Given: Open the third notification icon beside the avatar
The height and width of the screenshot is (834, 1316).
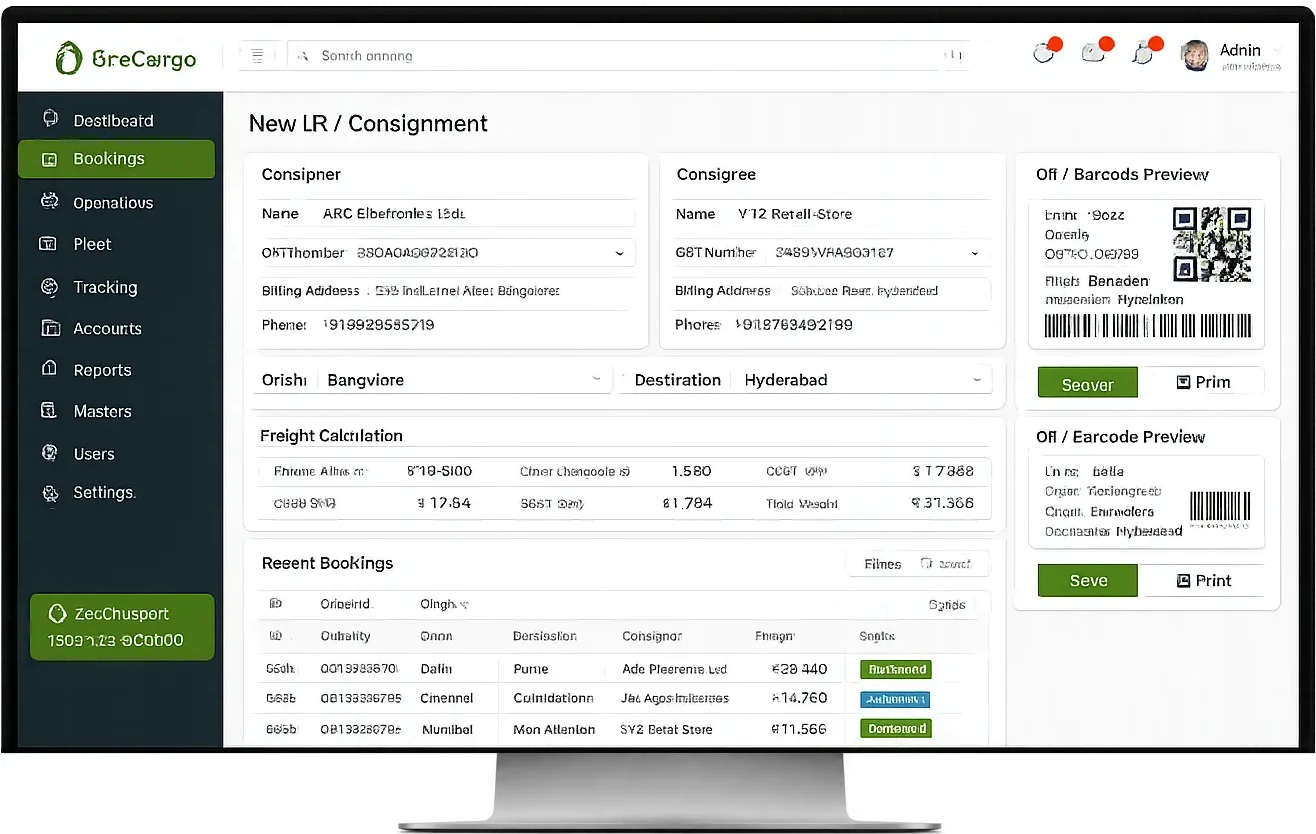Looking at the screenshot, I should [1146, 51].
